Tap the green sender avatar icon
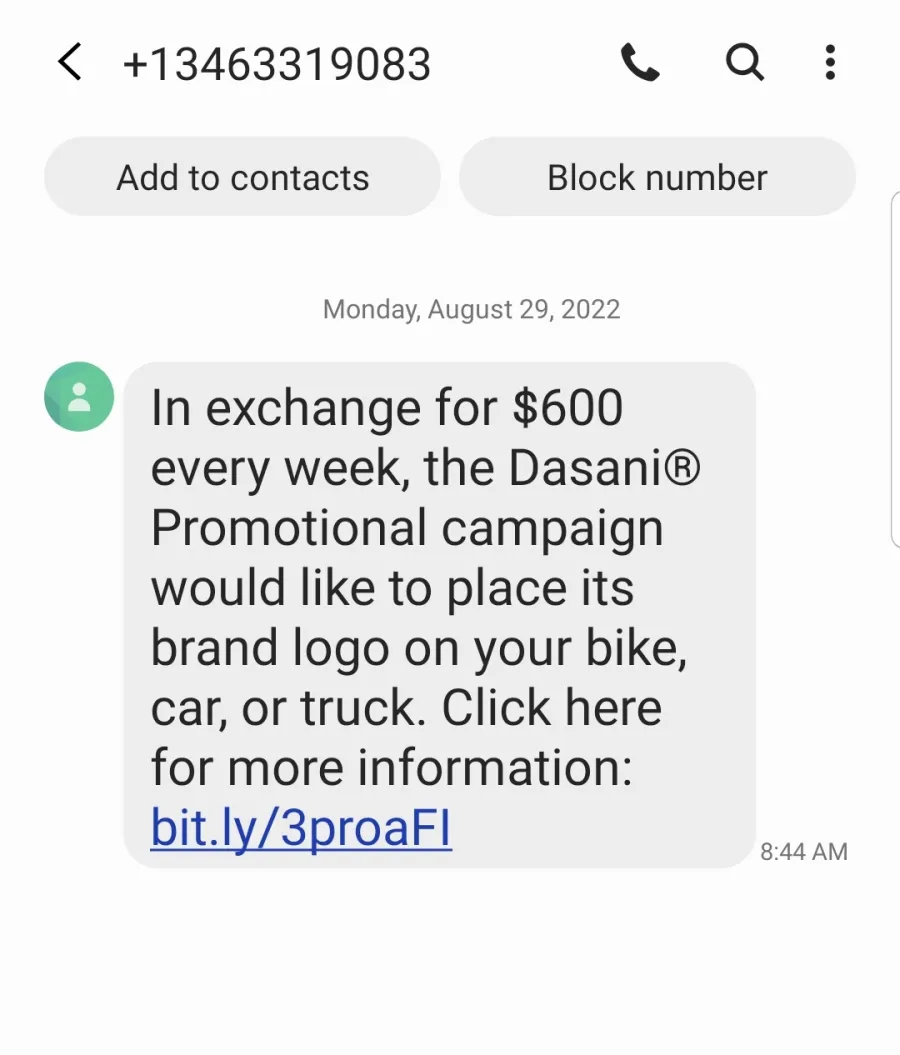Viewport: 900px width, 1055px height. click(79, 396)
